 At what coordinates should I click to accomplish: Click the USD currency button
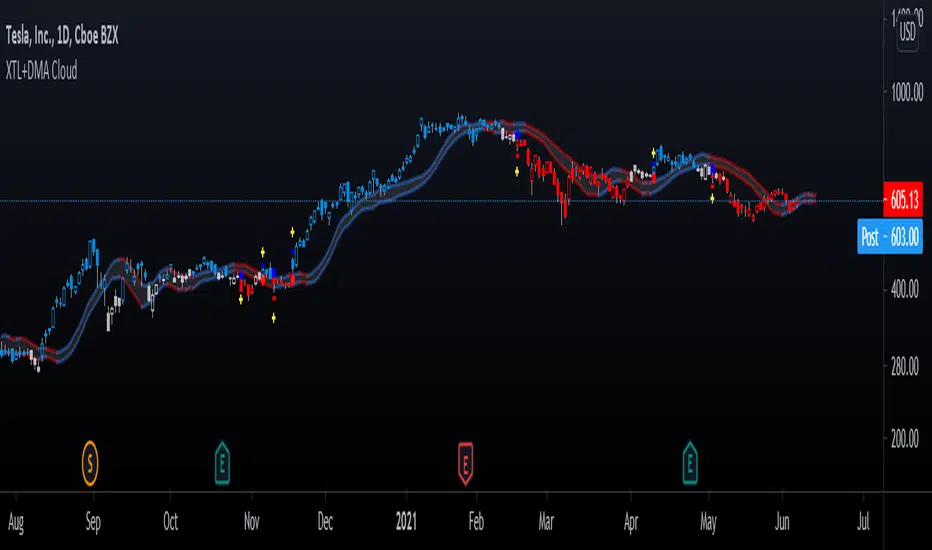(908, 32)
